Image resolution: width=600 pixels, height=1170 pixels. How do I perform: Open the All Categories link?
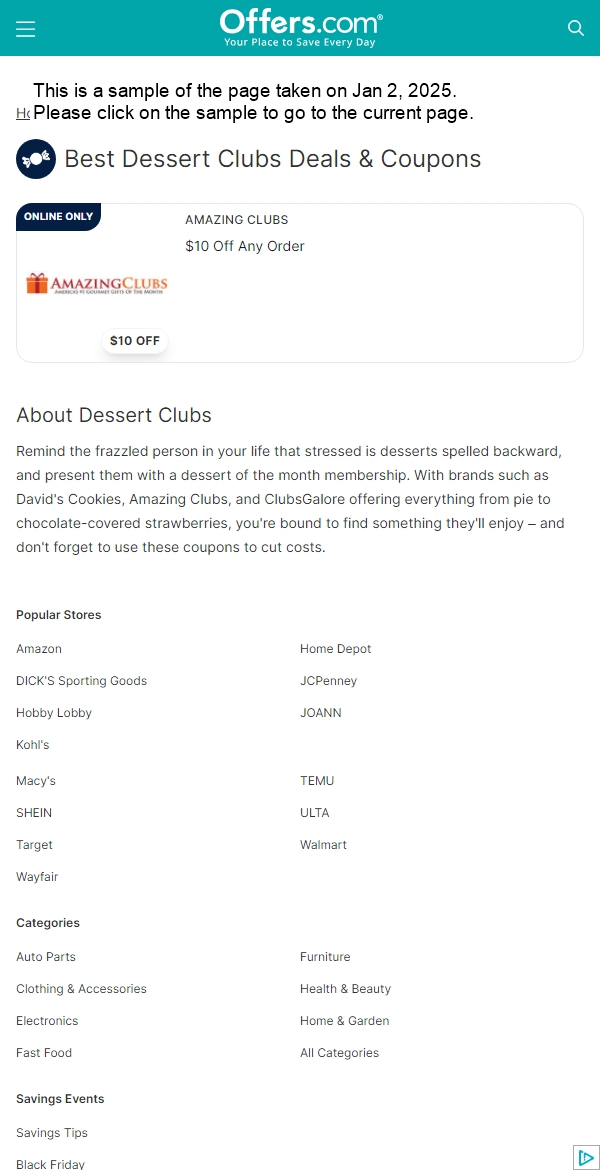click(x=340, y=1054)
